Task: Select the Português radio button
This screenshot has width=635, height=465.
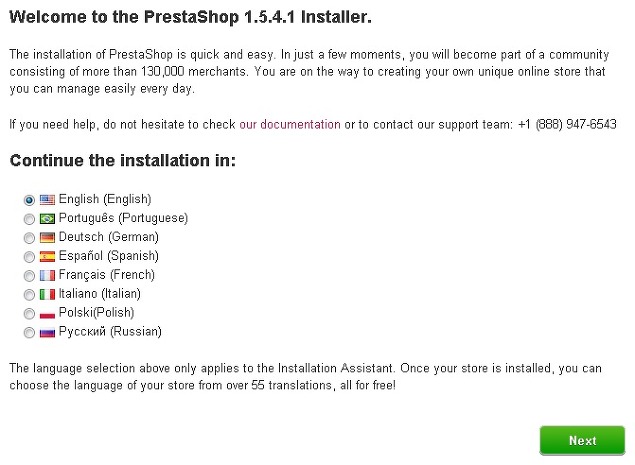Action: (x=29, y=219)
